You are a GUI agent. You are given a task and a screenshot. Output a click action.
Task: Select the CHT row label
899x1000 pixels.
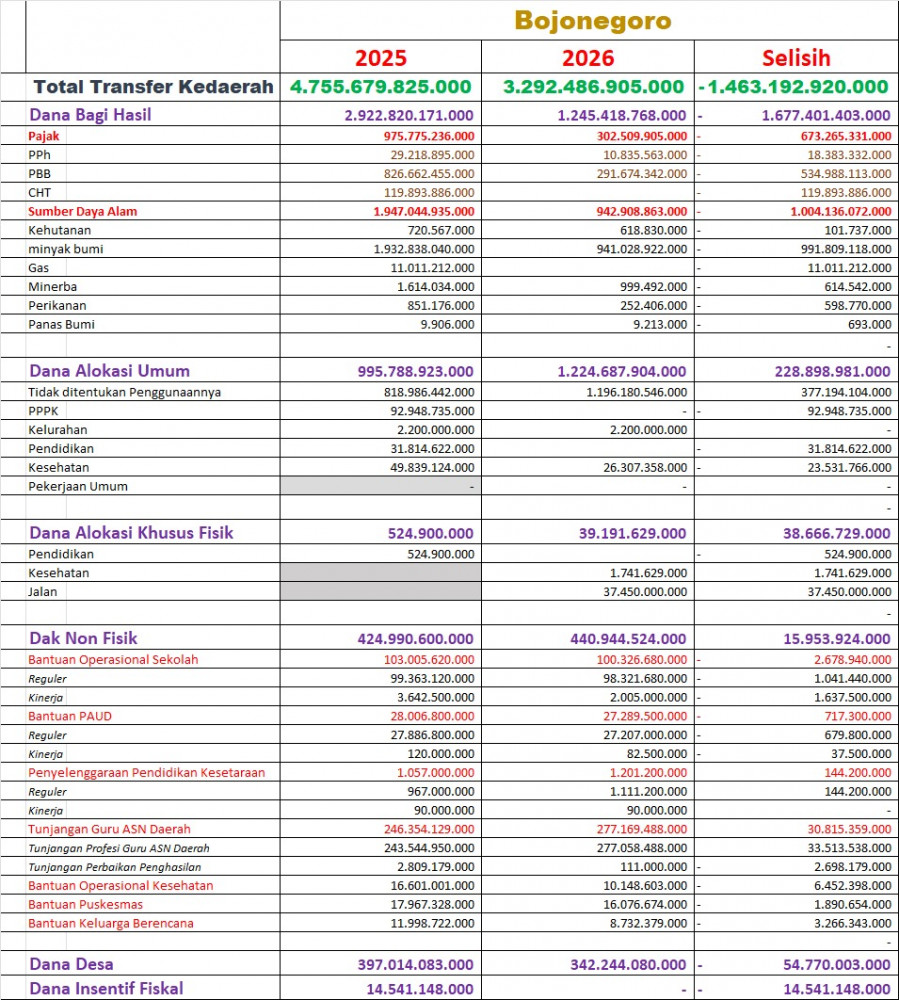pyautogui.click(x=39, y=193)
